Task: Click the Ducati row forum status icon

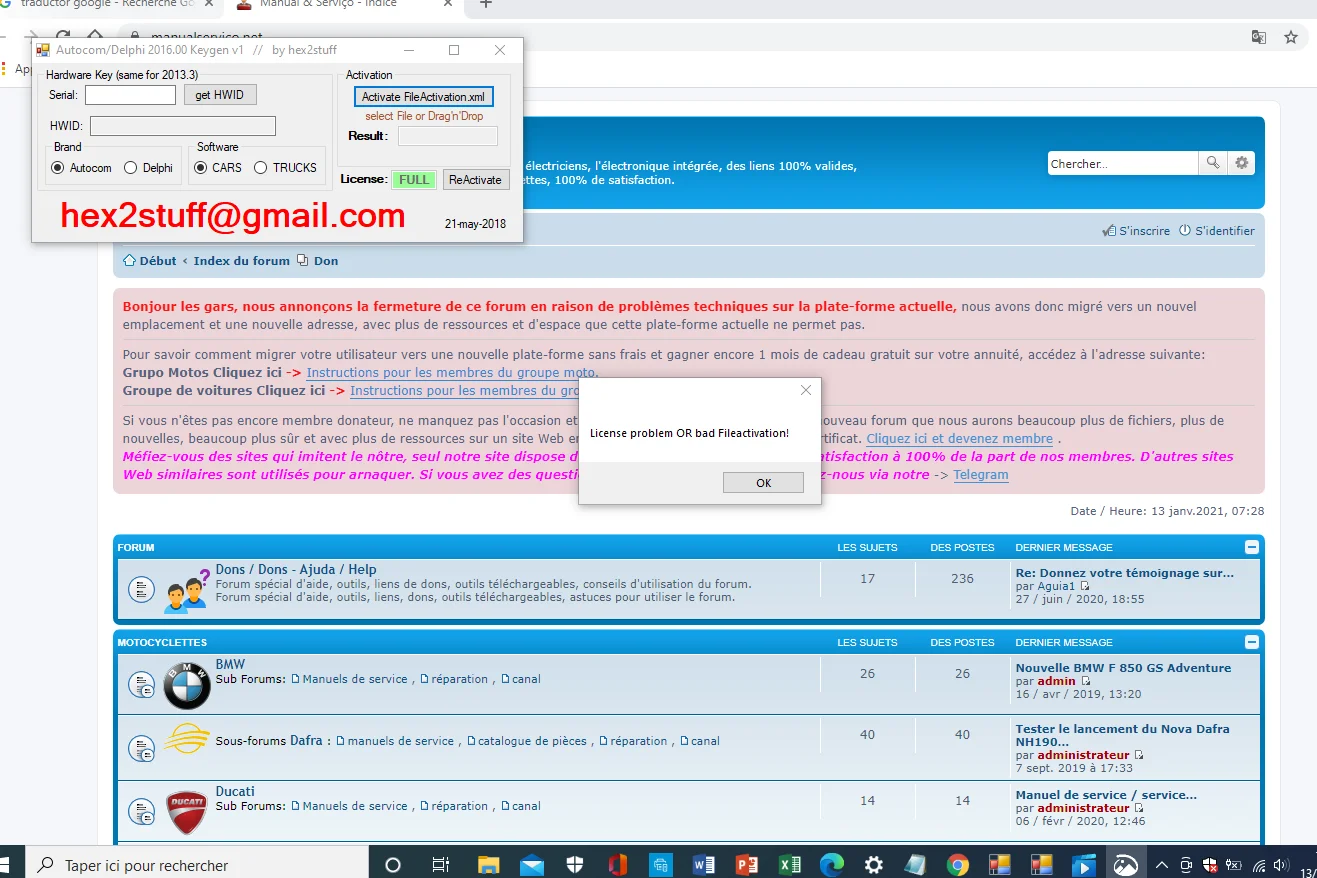Action: [141, 812]
